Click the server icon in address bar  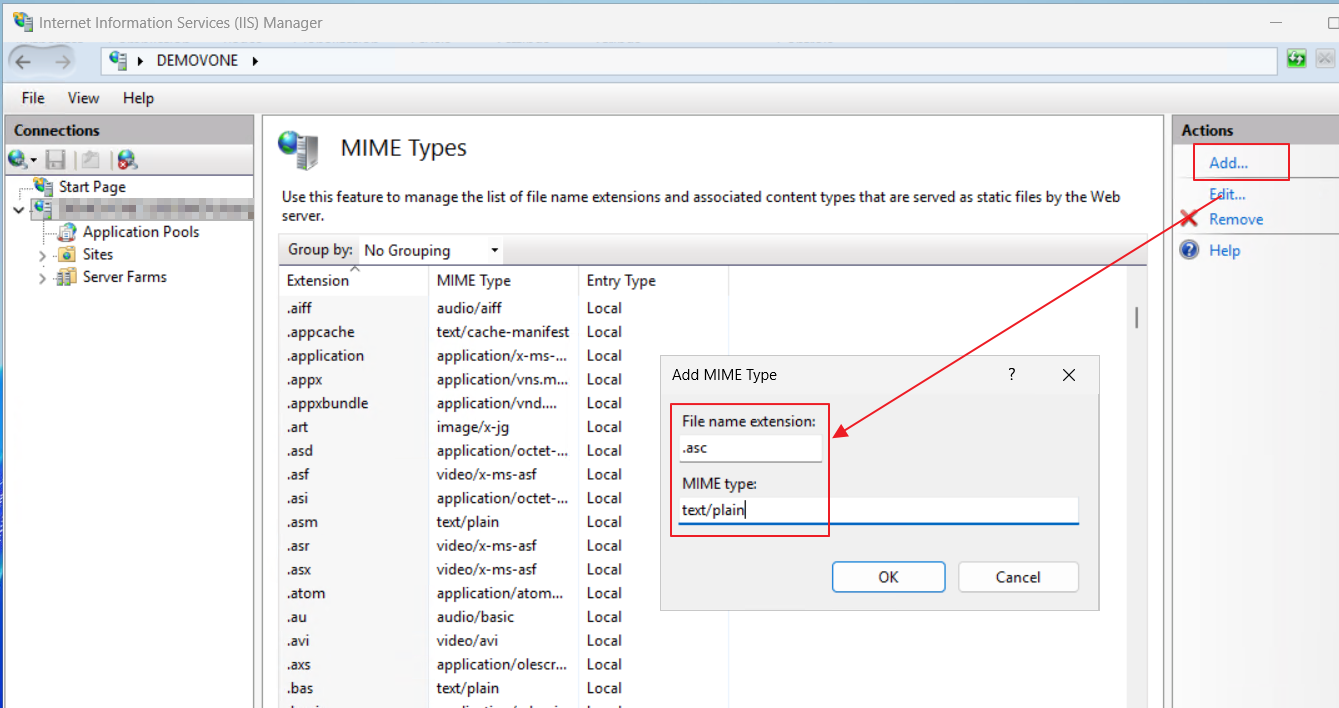[x=118, y=60]
